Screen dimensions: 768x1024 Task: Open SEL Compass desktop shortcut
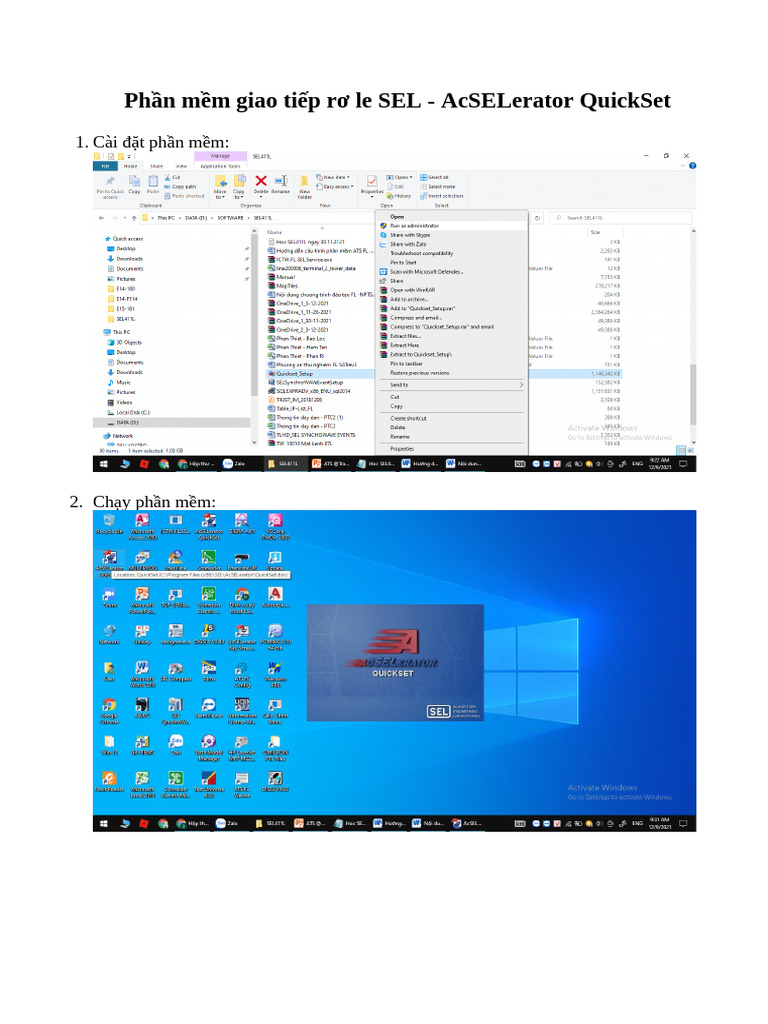(176, 671)
